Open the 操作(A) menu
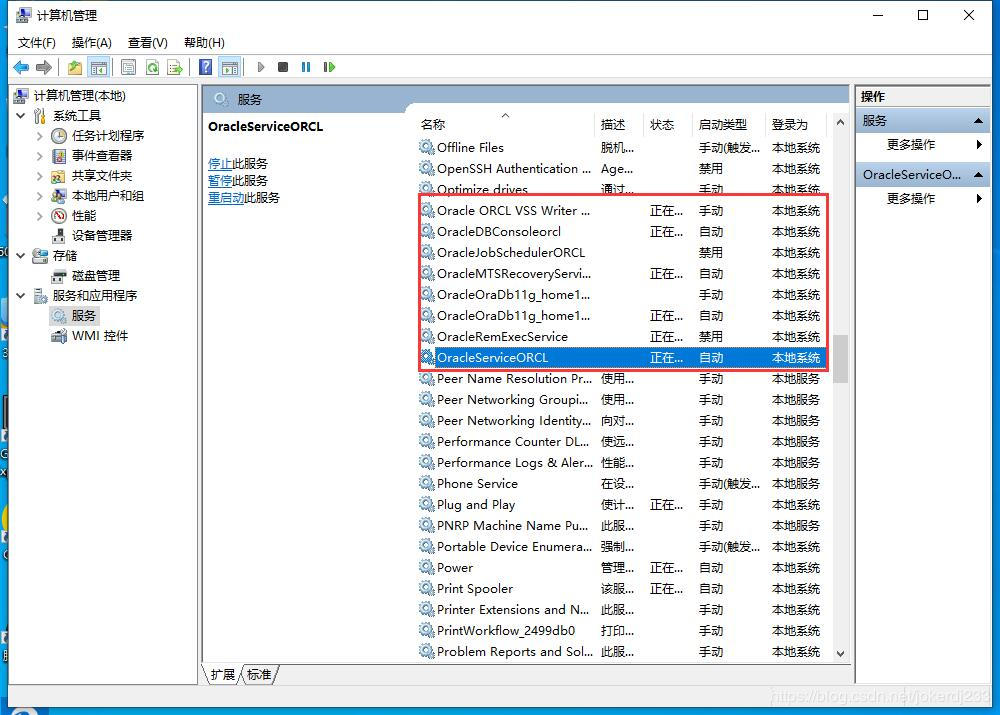Viewport: 1000px width, 715px height. click(x=92, y=43)
